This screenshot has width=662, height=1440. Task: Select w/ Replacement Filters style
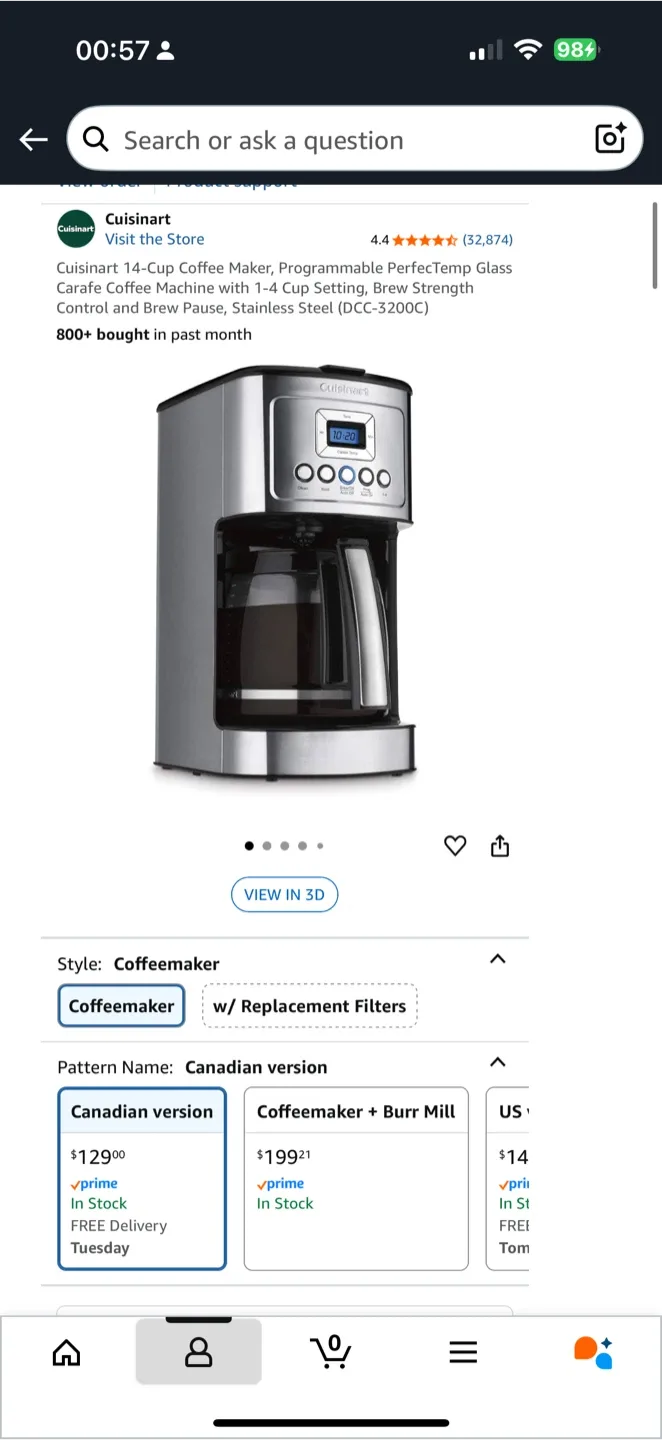click(310, 1006)
